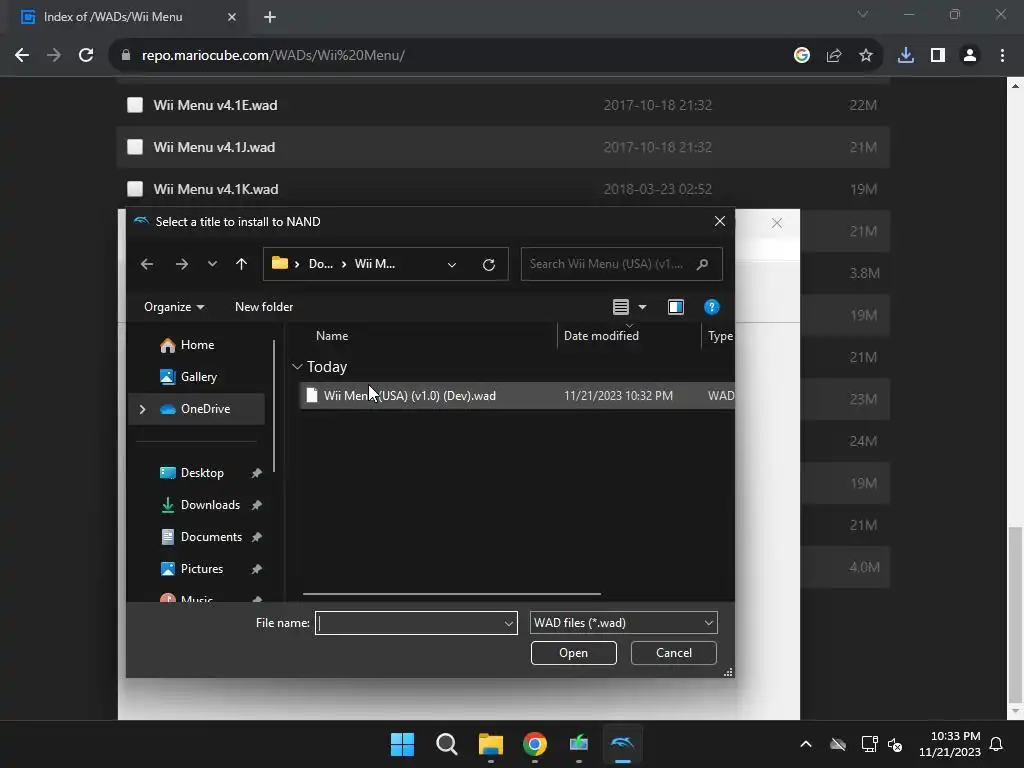
Task: Open Chrome profile icon
Action: pyautogui.click(x=970, y=56)
